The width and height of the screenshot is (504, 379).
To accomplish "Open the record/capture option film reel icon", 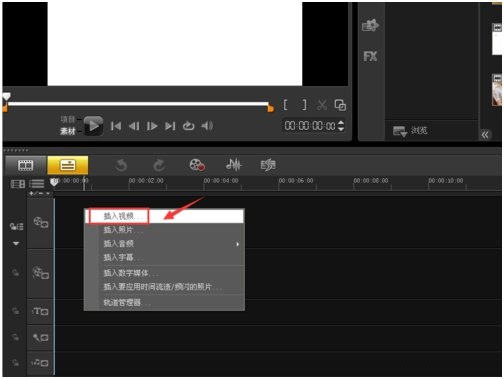I will pos(197,165).
